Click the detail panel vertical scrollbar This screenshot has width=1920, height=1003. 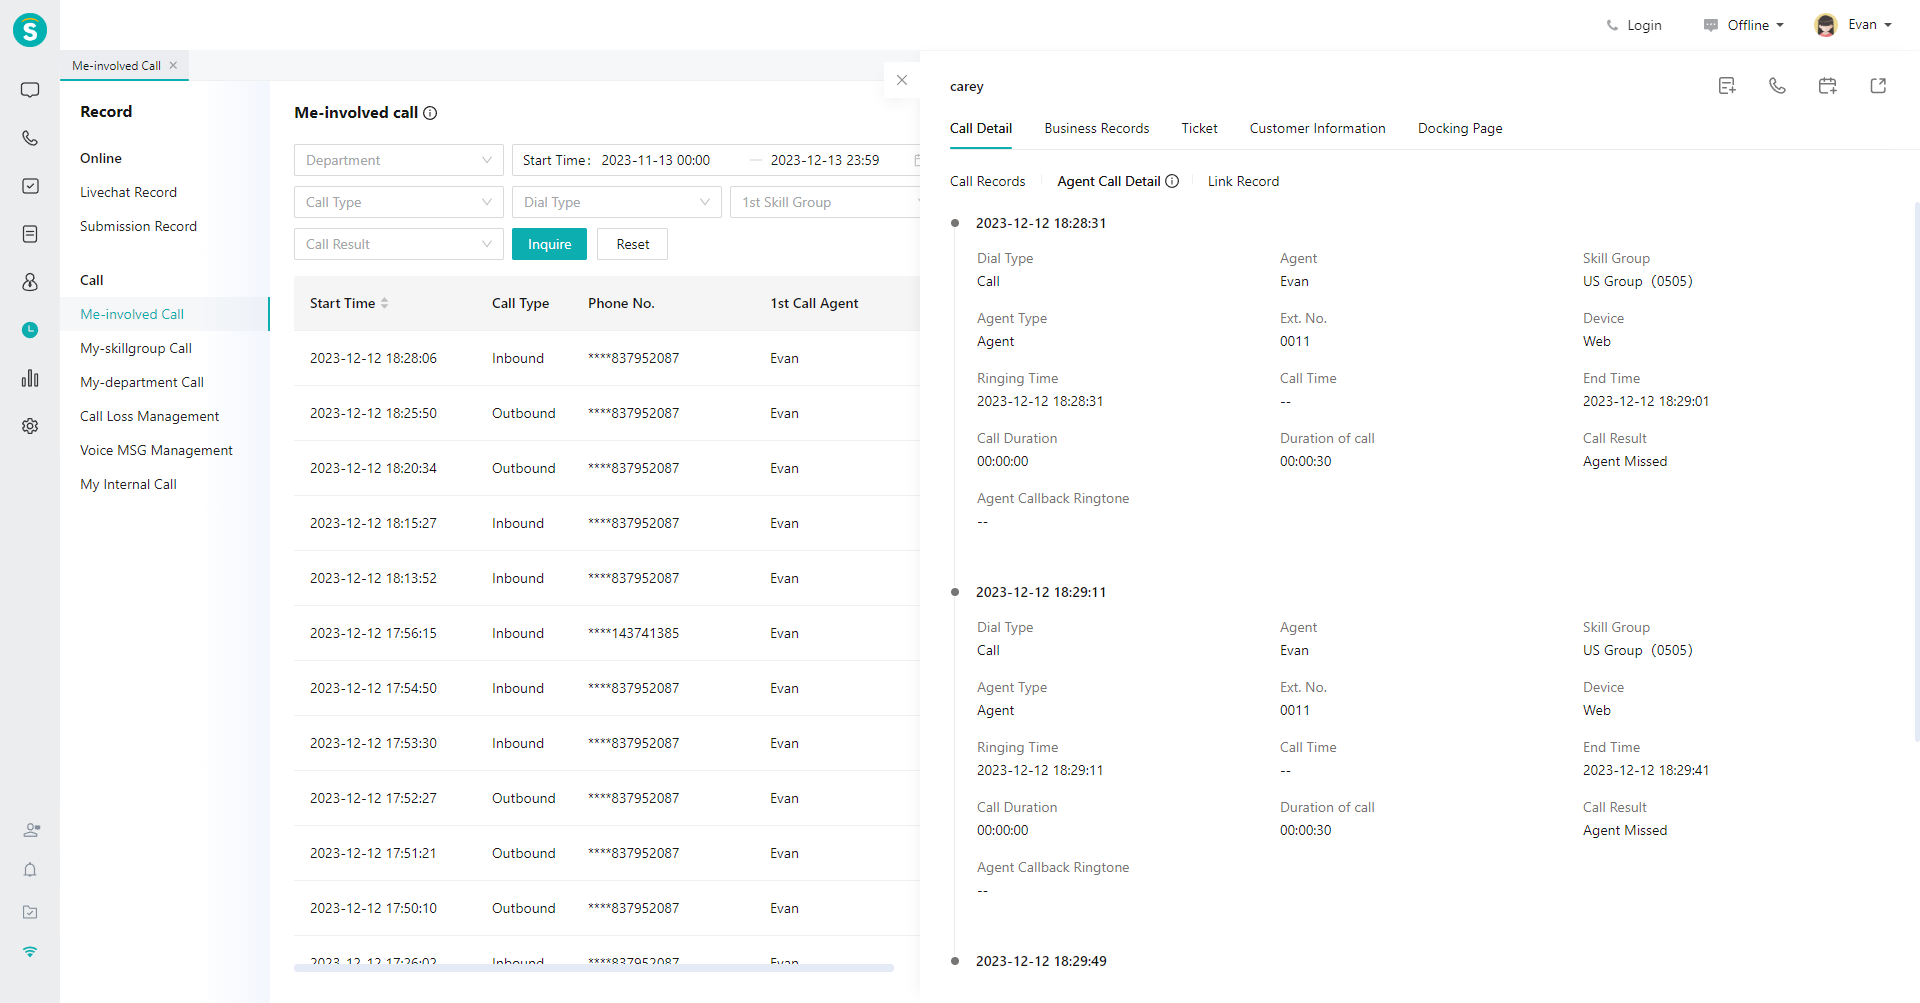tap(1916, 470)
